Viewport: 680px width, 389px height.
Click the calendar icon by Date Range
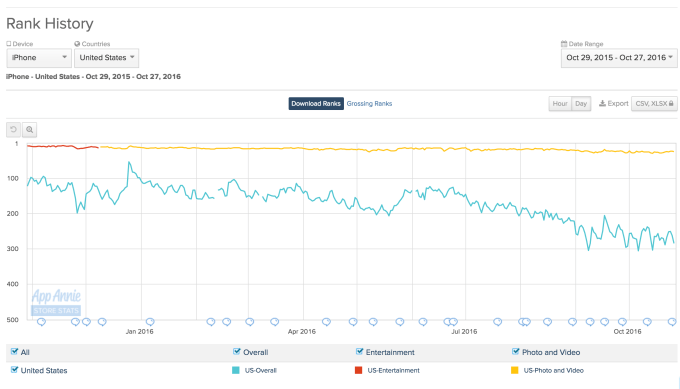564,44
